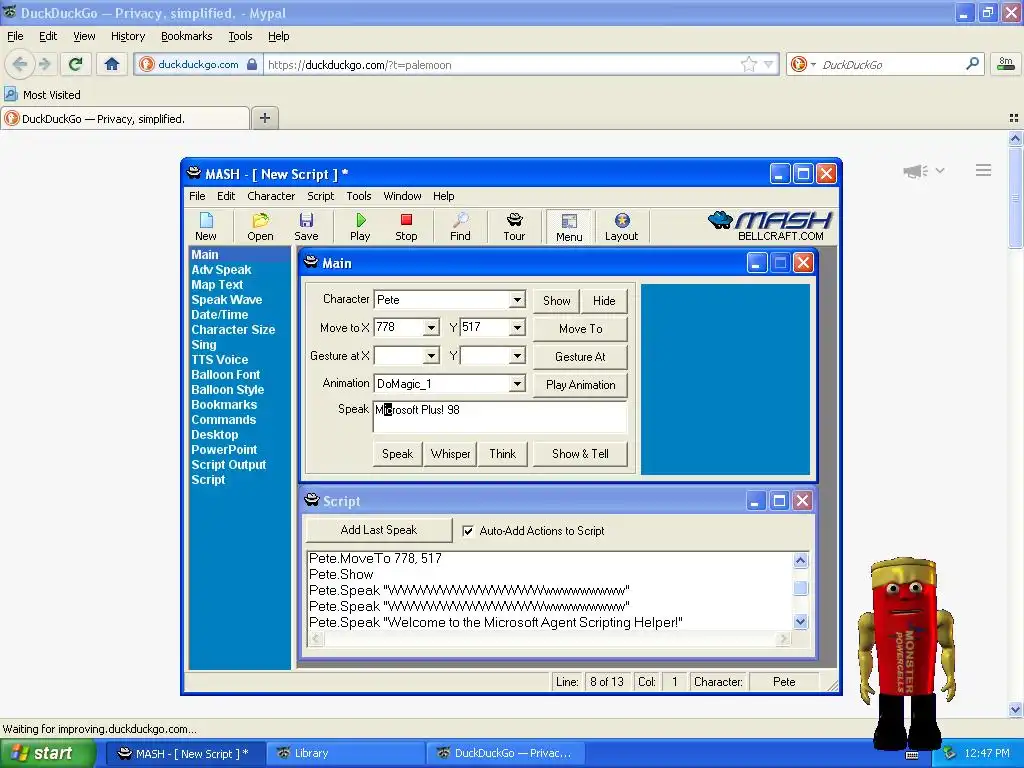Image resolution: width=1024 pixels, height=768 pixels.
Task: Click the search magnifier in DuckDuckGo search box
Action: click(972, 64)
